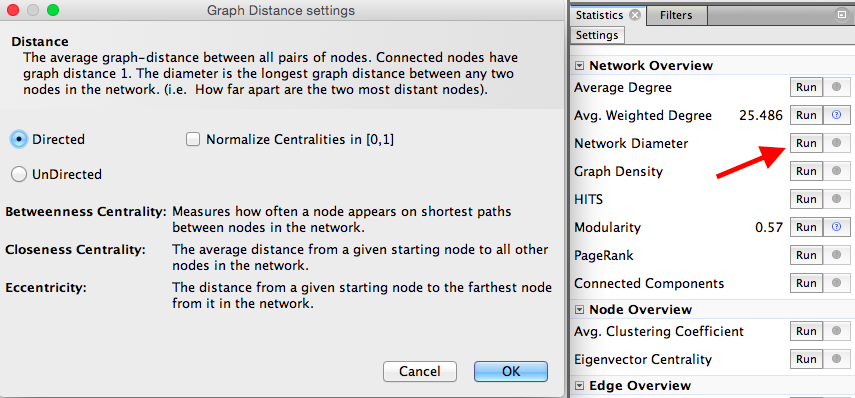Screen dimensions: 855x398
Task: Open the Avg. Weighted Degree report icon
Action: [836, 116]
